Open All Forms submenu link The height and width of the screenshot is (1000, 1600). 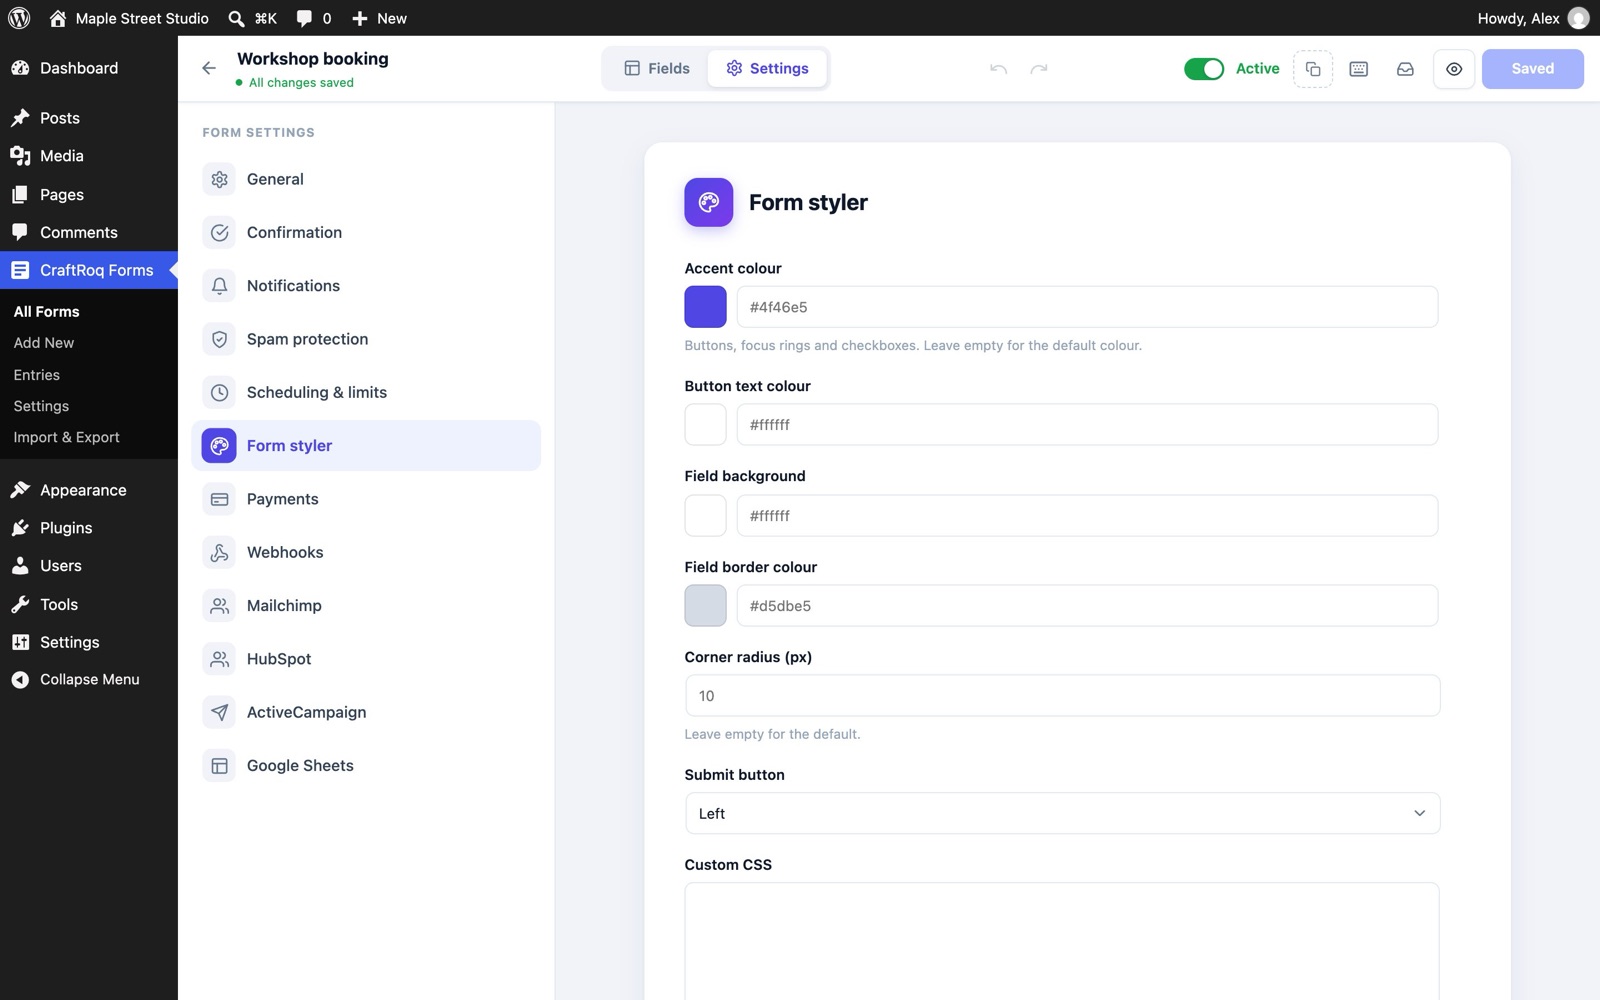[x=46, y=312]
